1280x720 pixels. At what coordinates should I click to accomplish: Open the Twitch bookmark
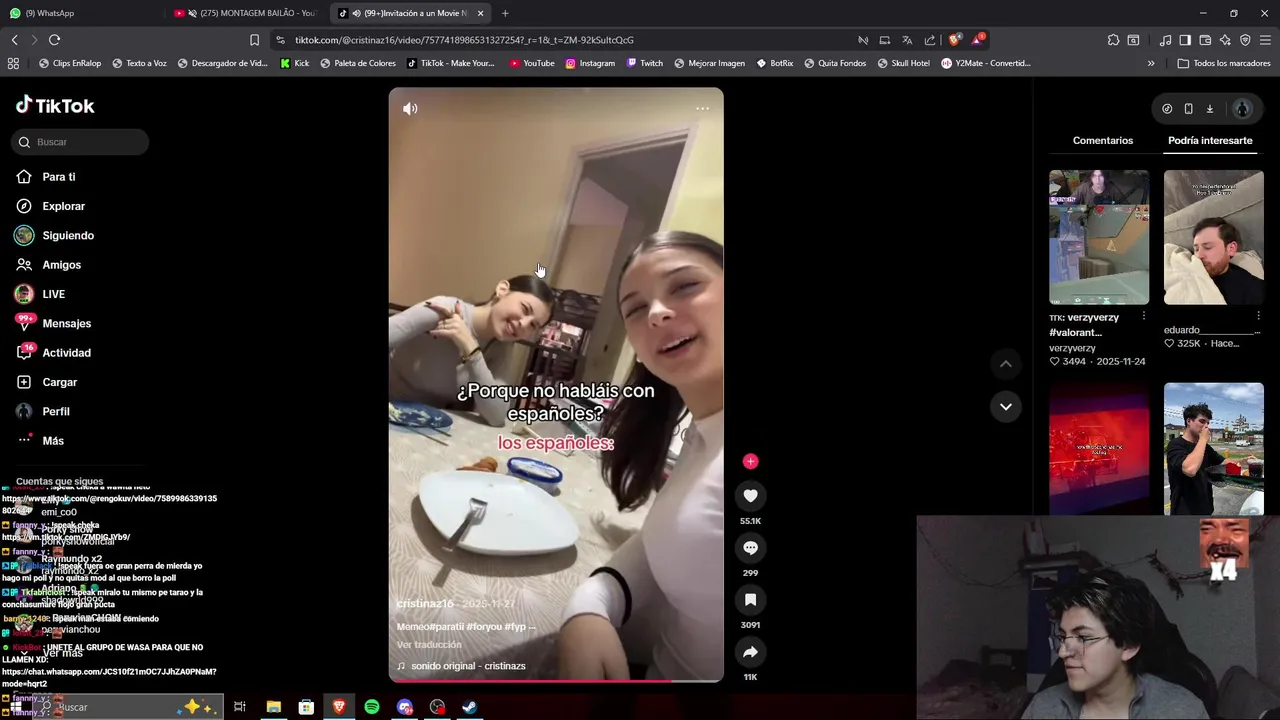click(x=645, y=63)
